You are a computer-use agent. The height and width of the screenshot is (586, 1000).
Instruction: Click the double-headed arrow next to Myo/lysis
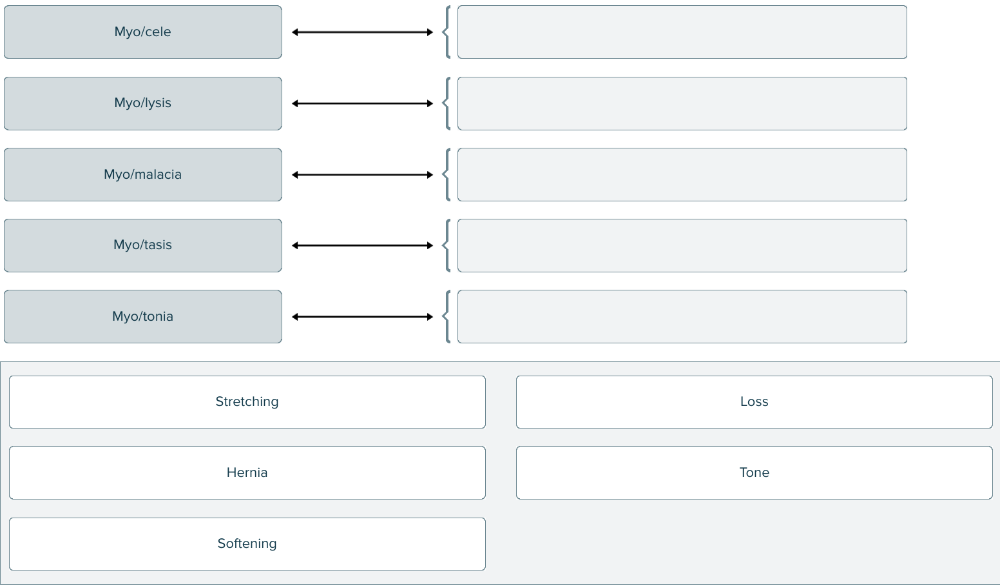(363, 103)
